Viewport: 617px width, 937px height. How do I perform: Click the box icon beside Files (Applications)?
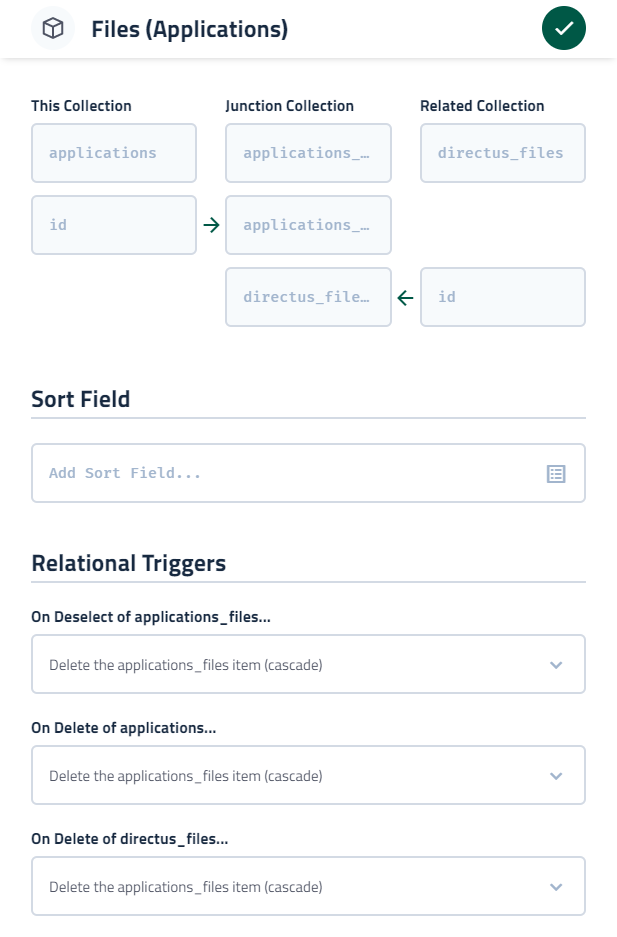tap(53, 28)
